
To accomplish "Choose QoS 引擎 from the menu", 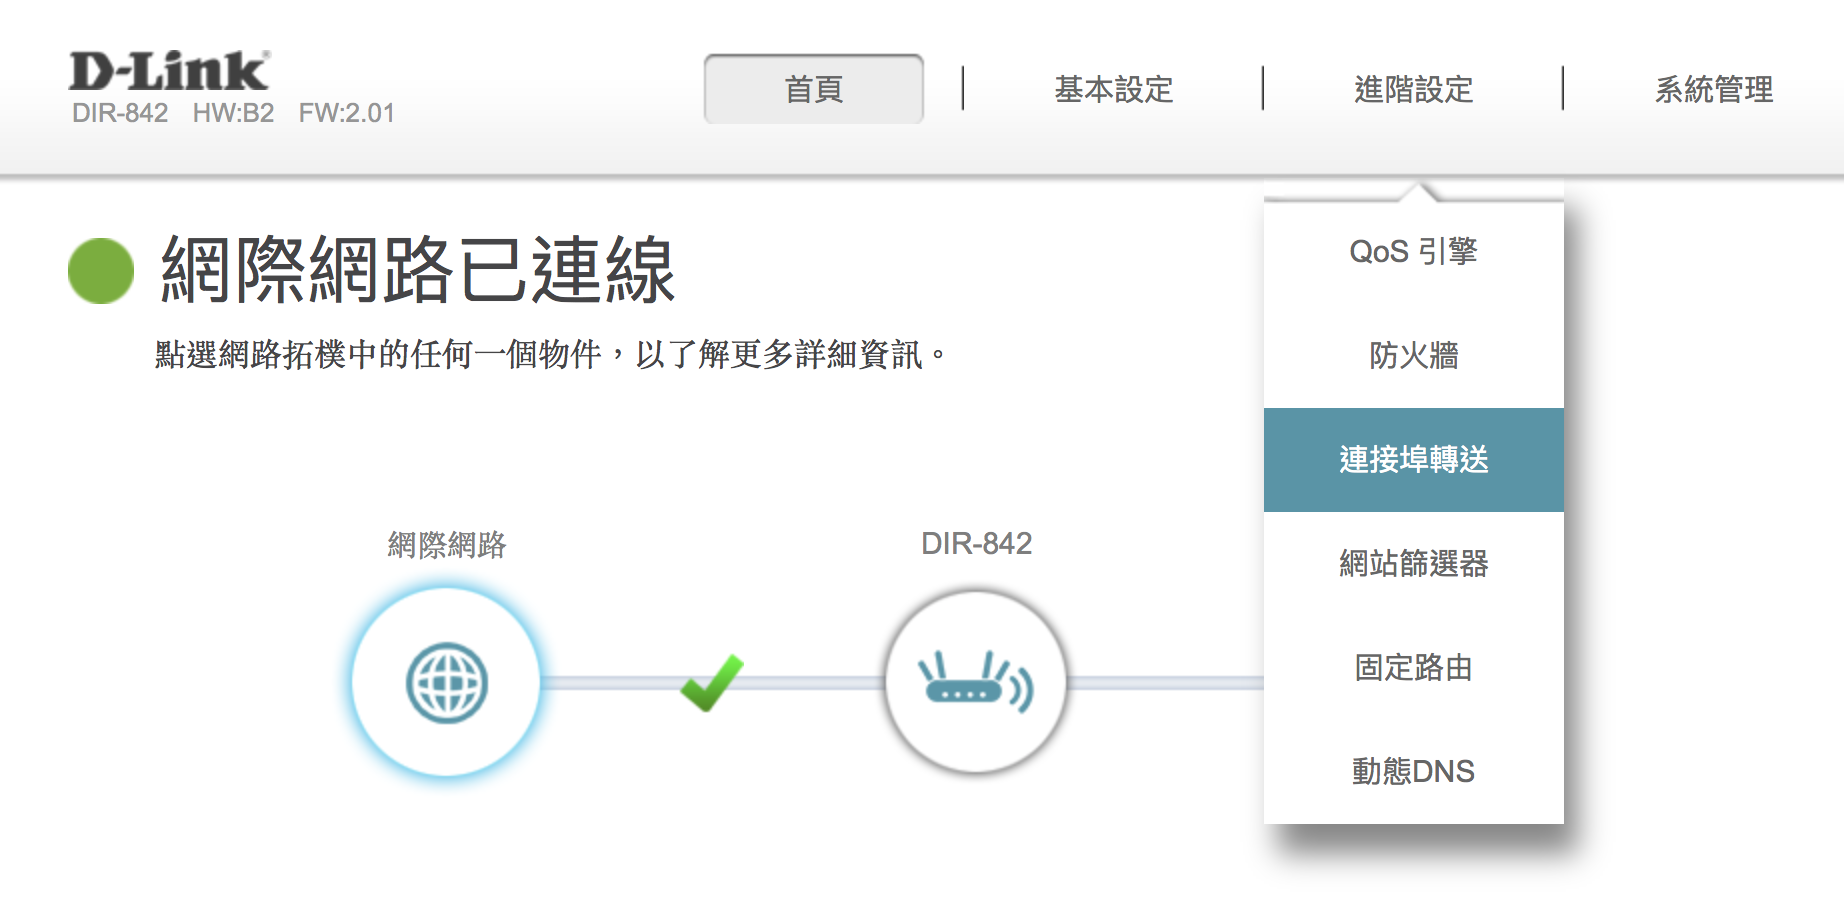I will tap(1413, 252).
